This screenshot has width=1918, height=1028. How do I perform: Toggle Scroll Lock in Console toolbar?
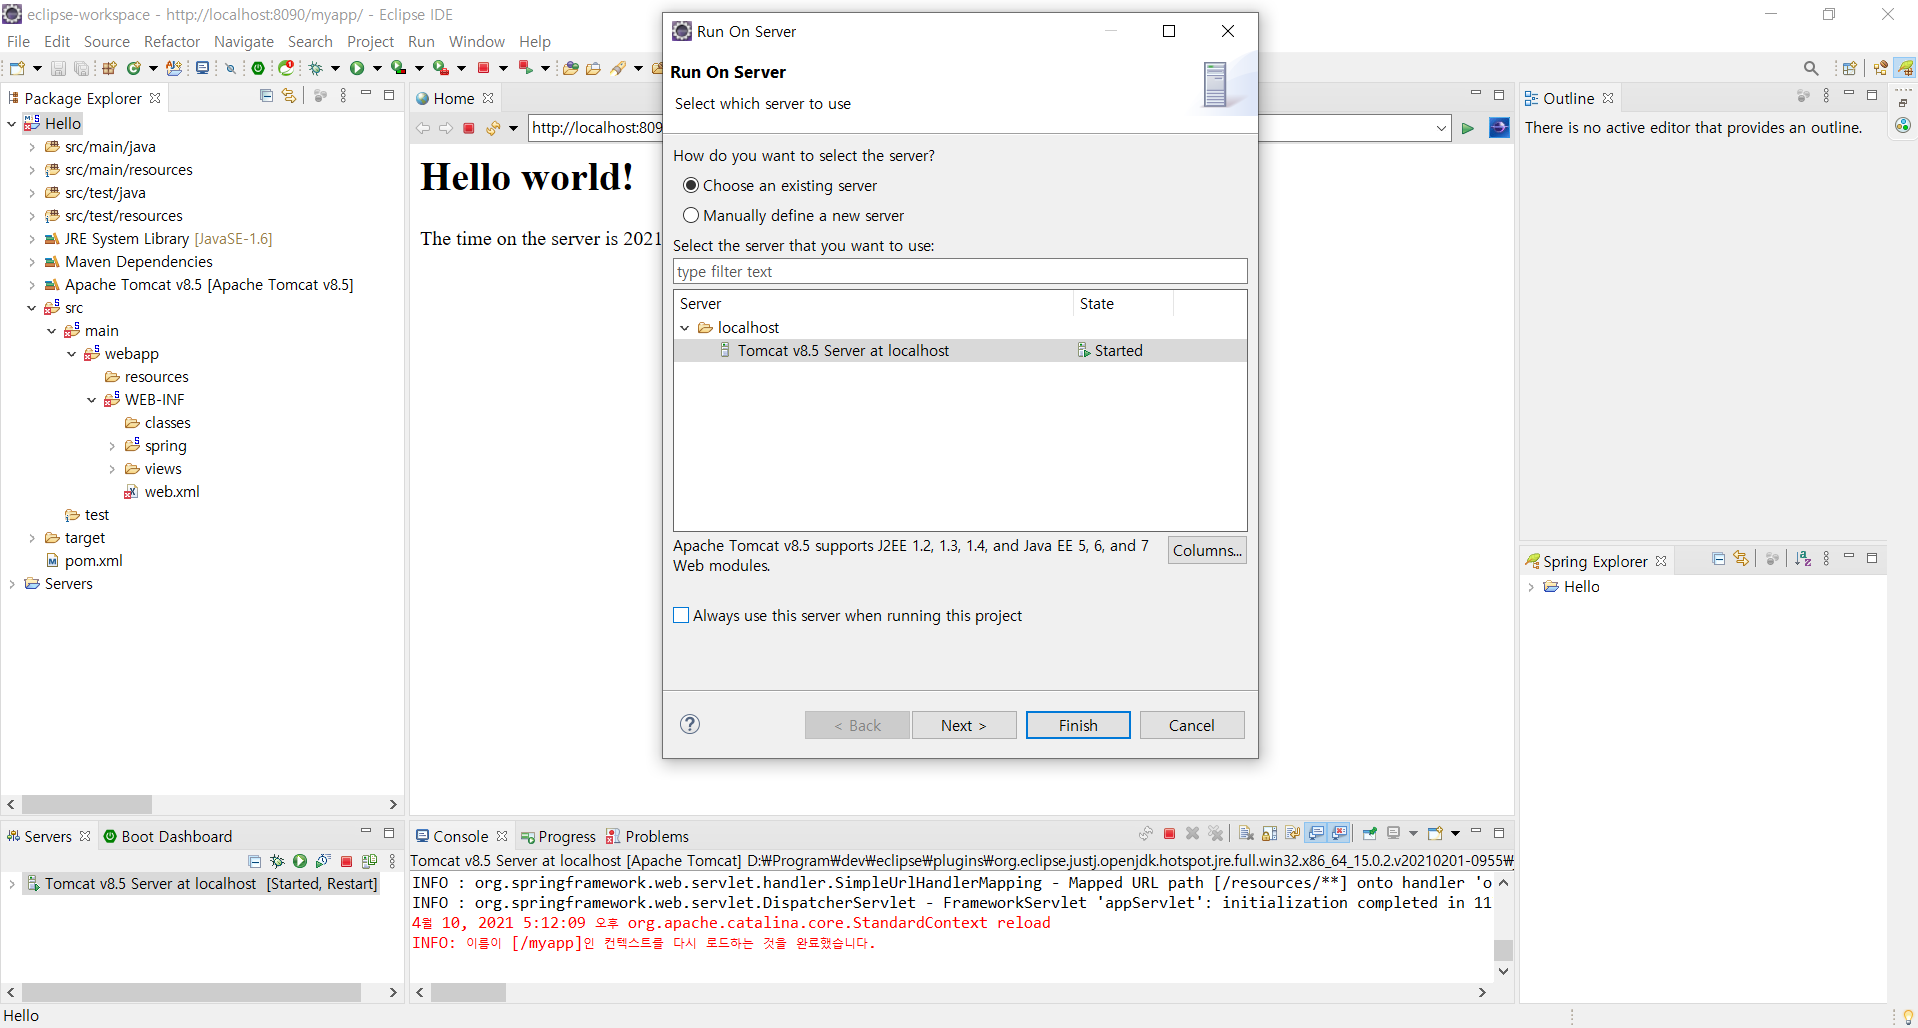click(x=1270, y=834)
